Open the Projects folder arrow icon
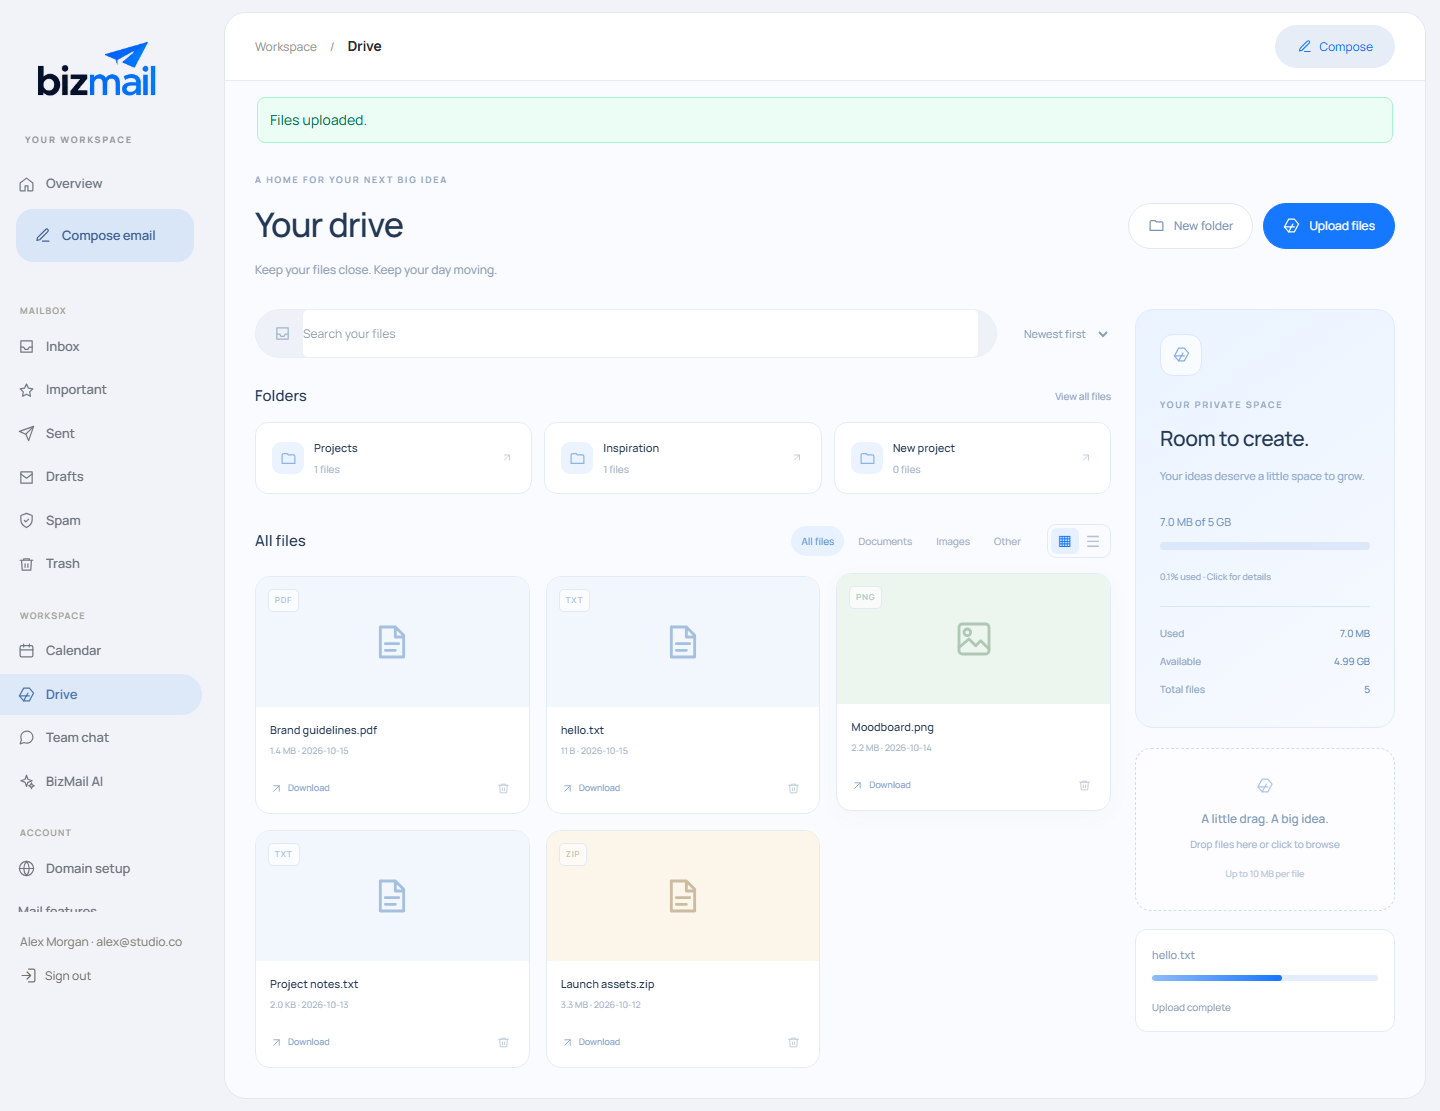Image resolution: width=1440 pixels, height=1111 pixels. coord(507,458)
